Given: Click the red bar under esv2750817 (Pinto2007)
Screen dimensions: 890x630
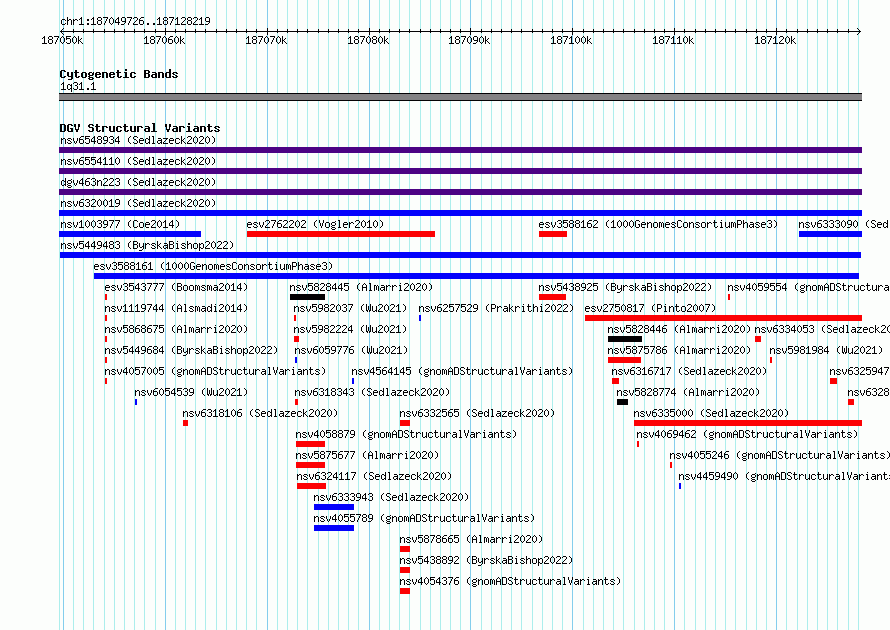Looking at the screenshot, I should (723, 318).
